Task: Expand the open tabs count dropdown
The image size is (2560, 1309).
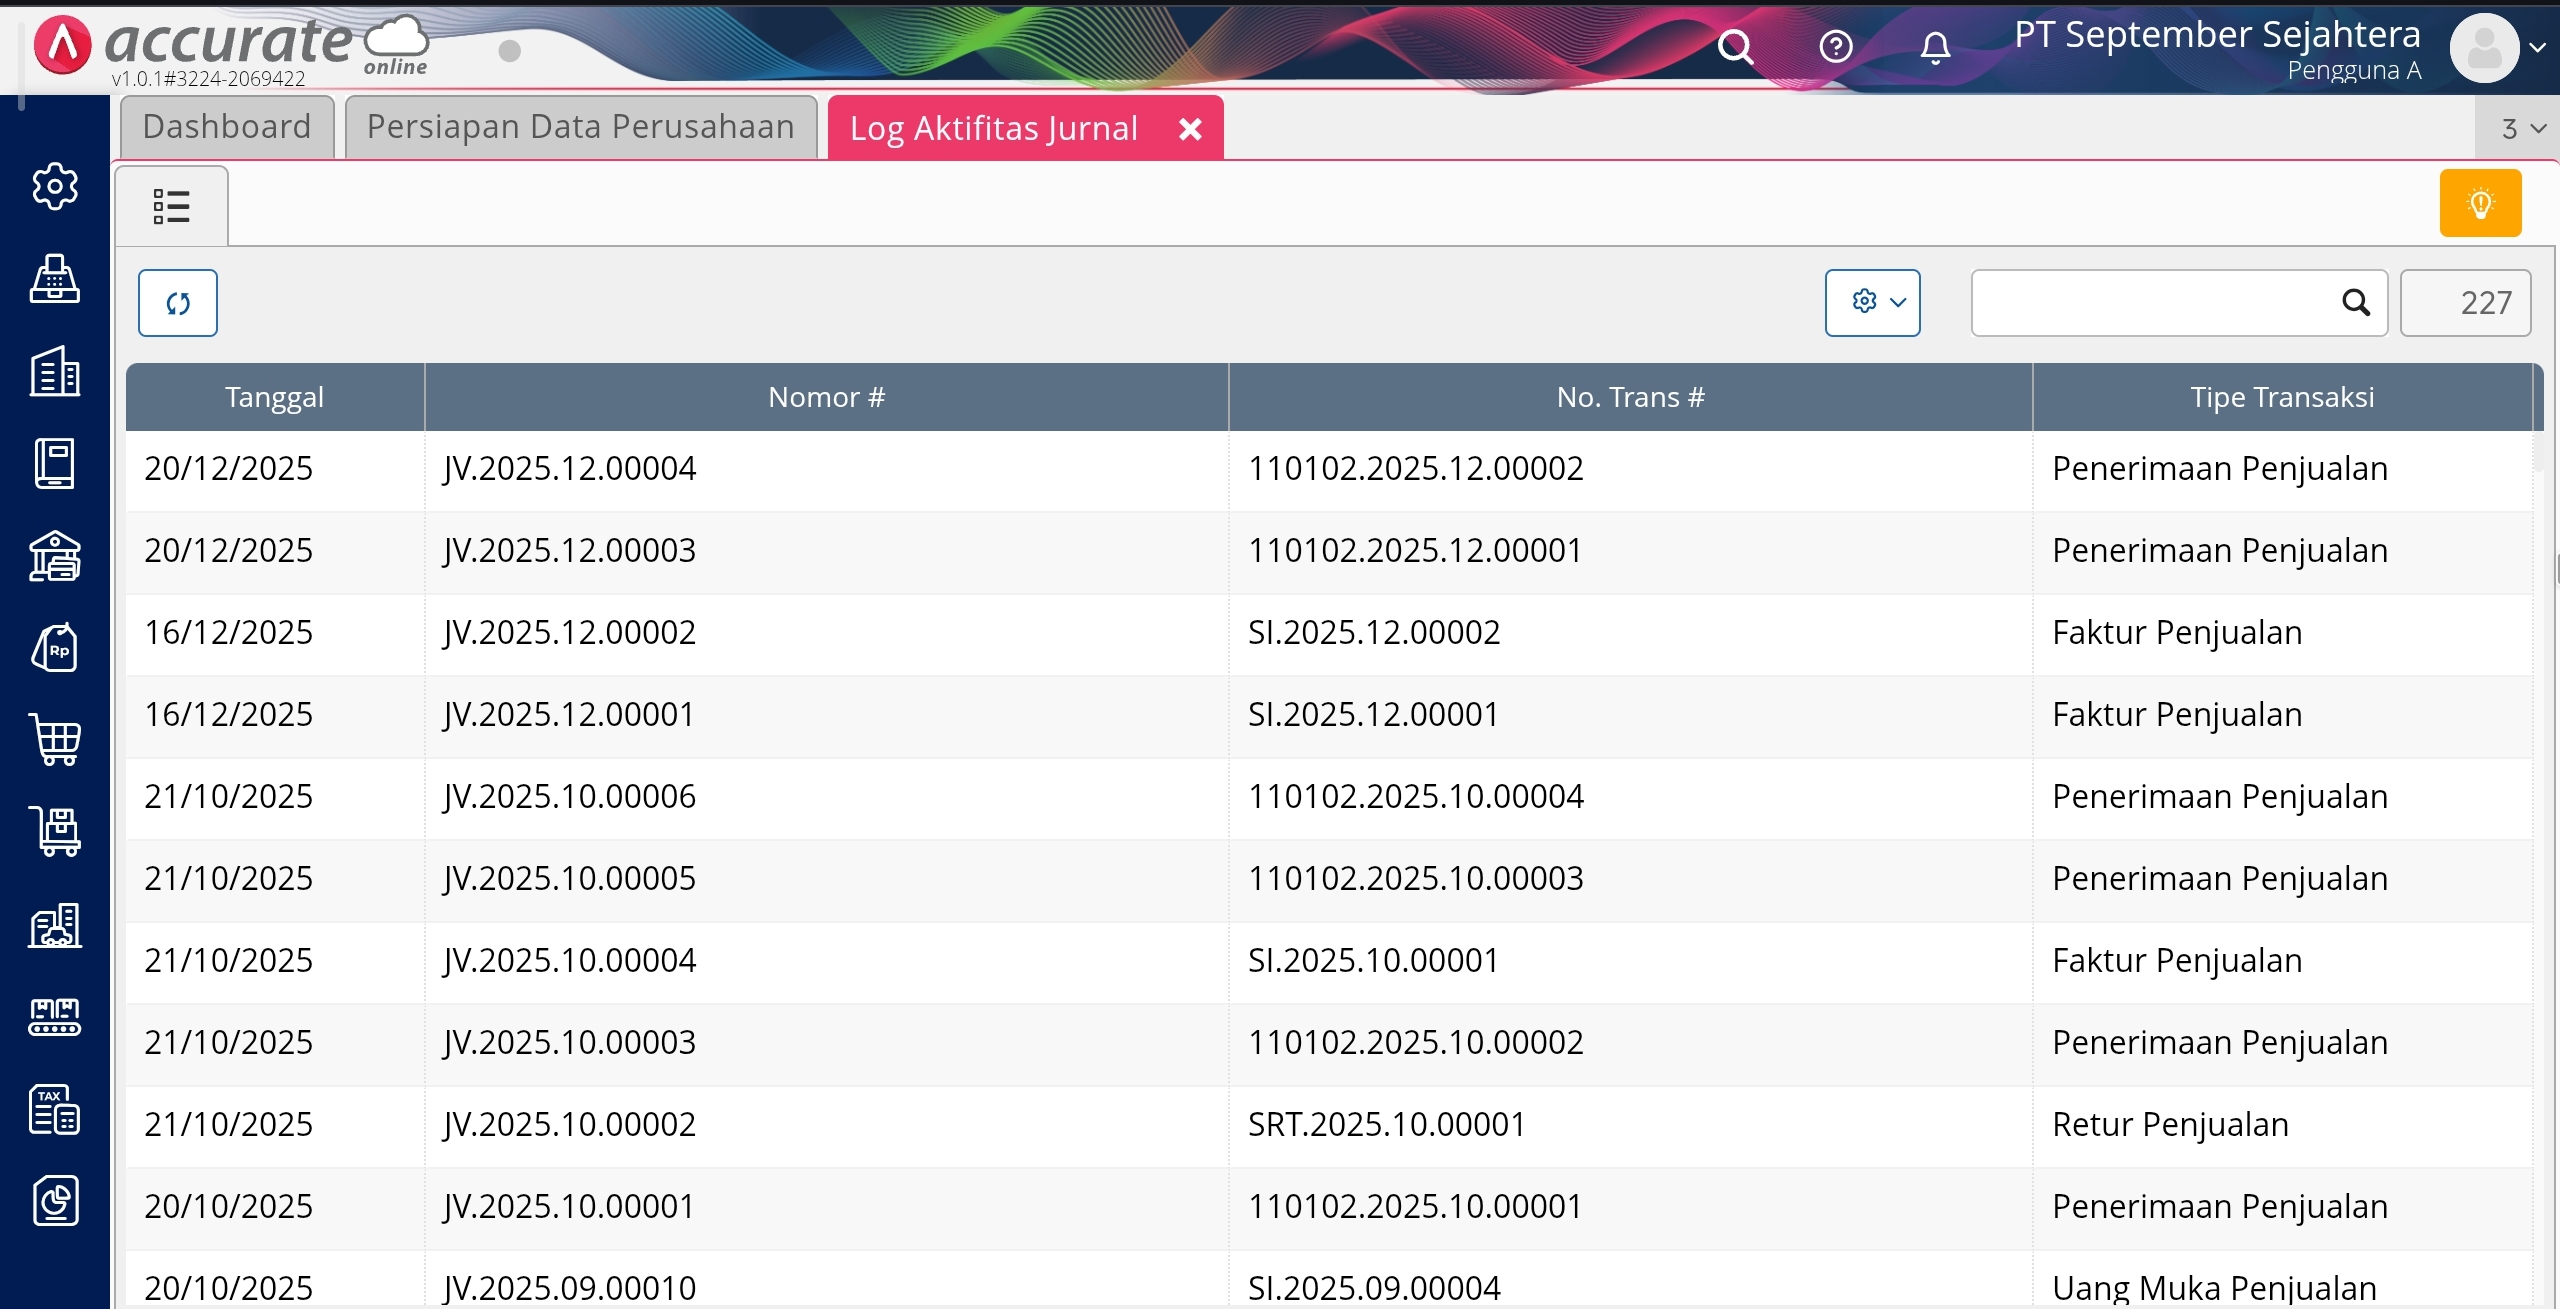Action: [x=2521, y=129]
